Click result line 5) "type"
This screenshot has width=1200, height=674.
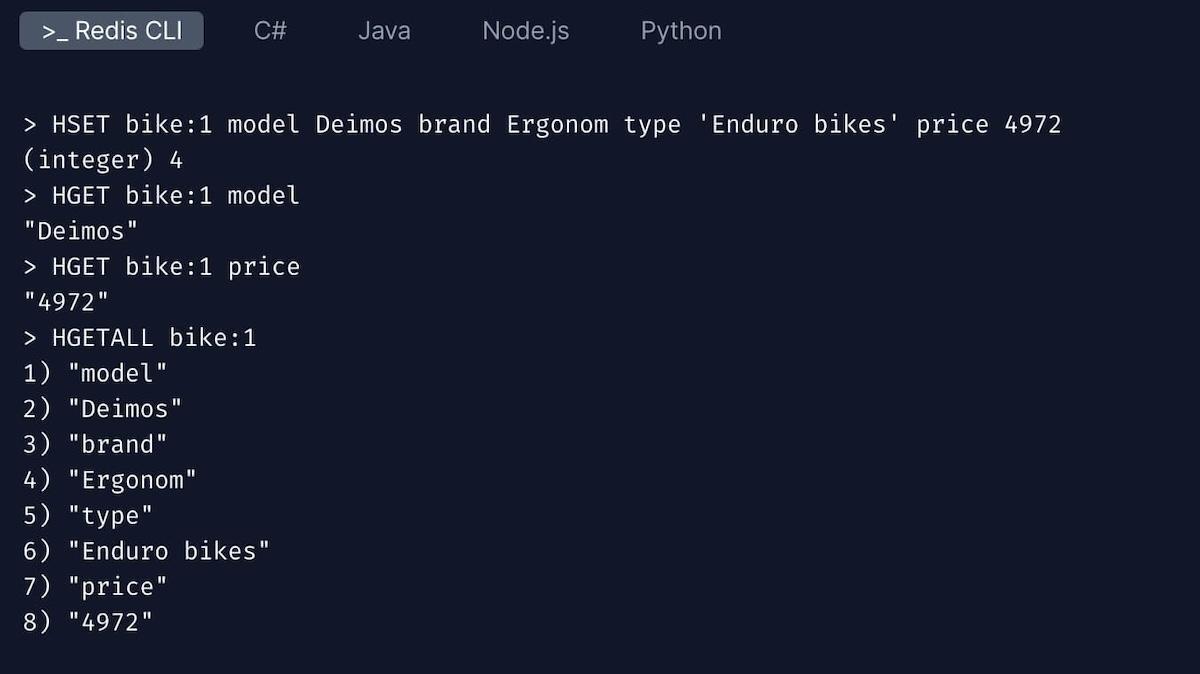pos(88,515)
